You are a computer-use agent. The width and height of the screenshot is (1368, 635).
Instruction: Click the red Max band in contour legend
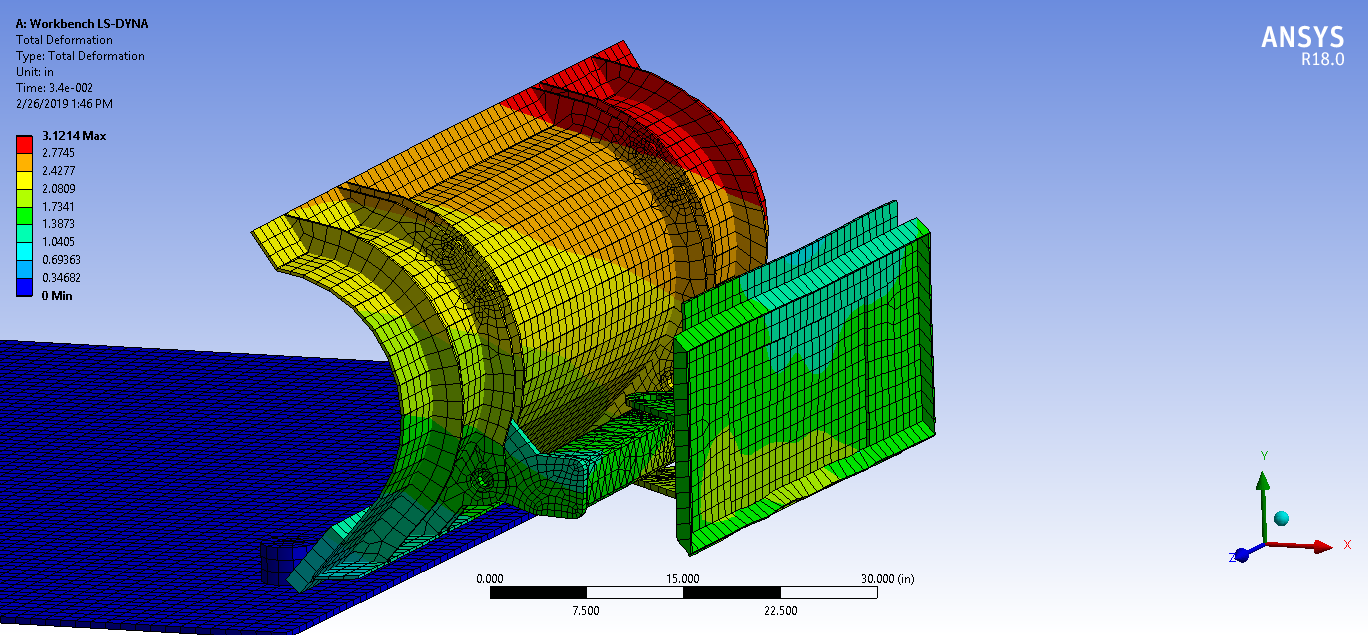[x=24, y=143]
